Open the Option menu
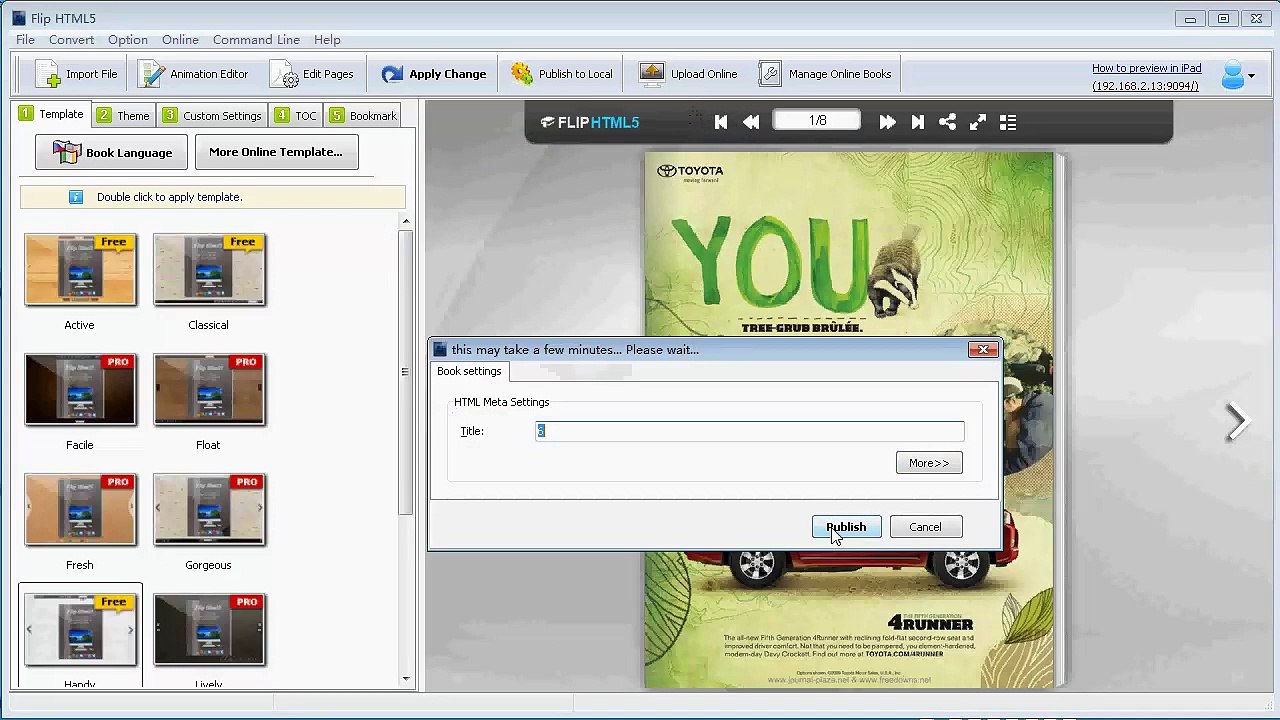1280x720 pixels. point(128,40)
